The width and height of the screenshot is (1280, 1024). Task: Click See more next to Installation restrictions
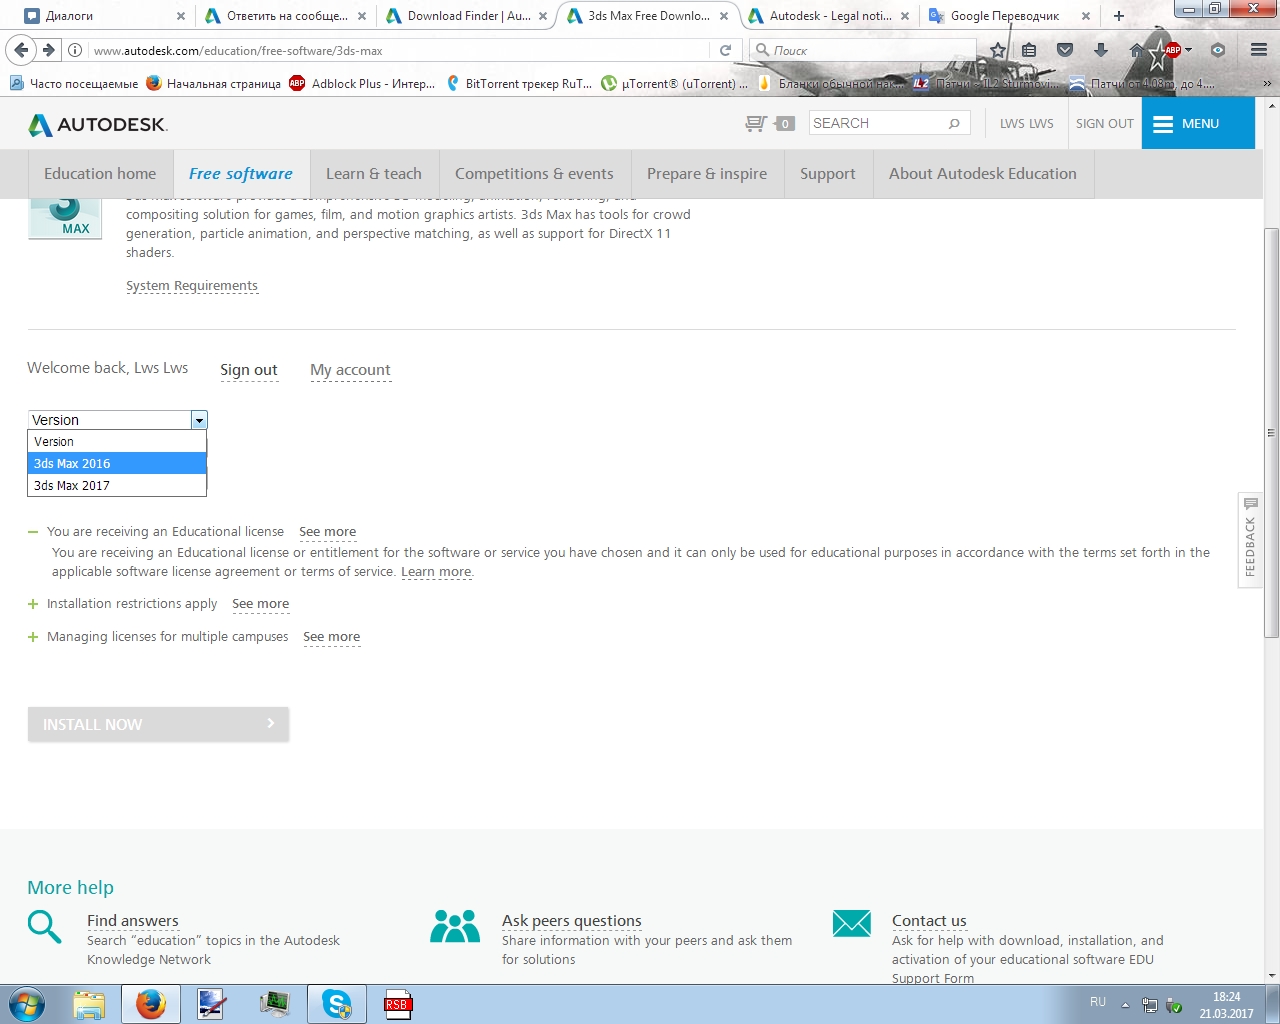click(x=260, y=604)
